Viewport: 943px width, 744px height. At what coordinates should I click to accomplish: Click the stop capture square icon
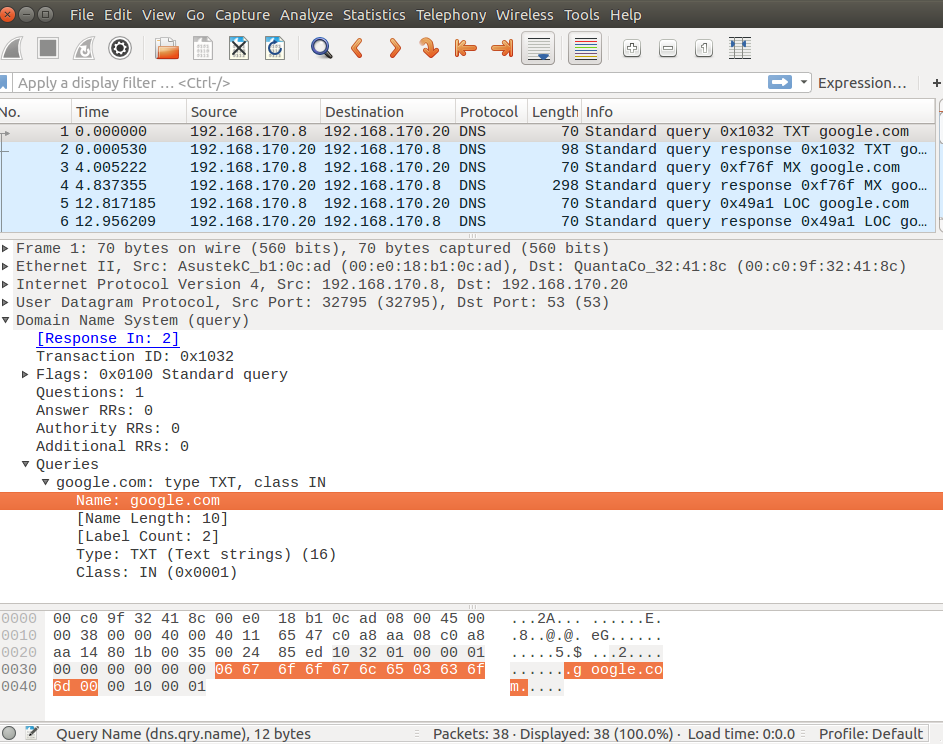tap(48, 48)
